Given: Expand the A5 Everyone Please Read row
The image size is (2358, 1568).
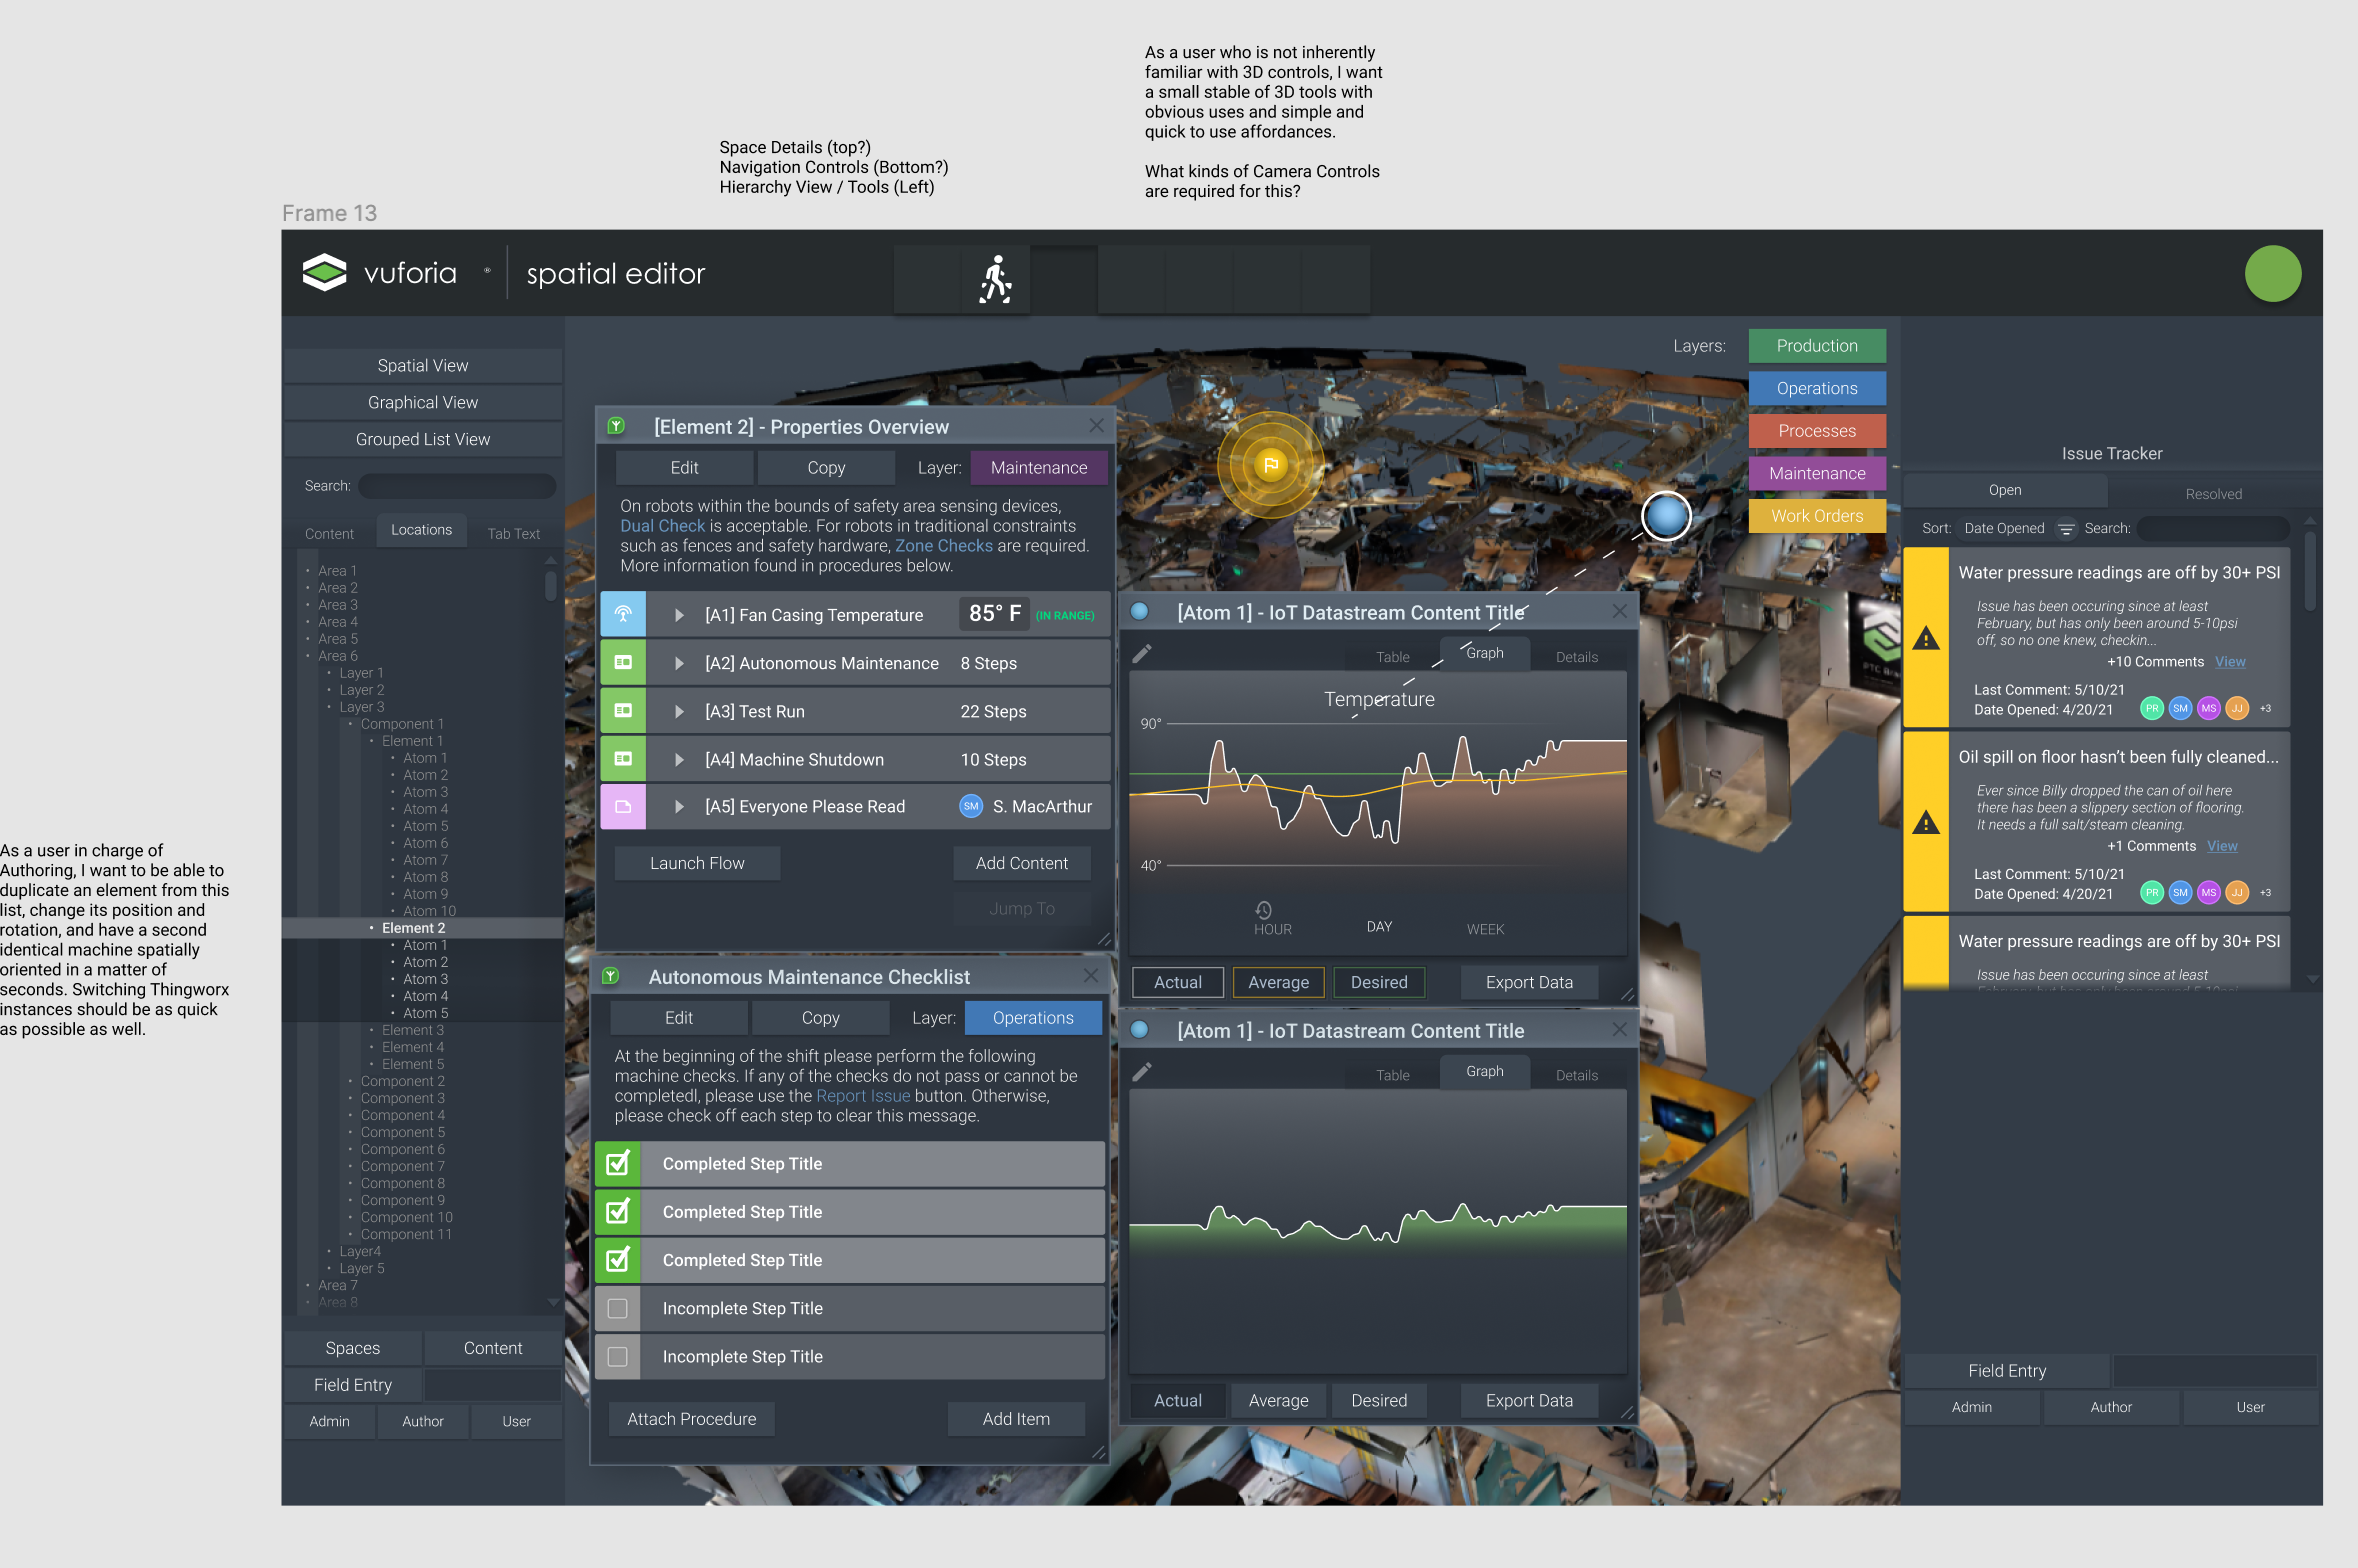Looking at the screenshot, I should click(679, 806).
